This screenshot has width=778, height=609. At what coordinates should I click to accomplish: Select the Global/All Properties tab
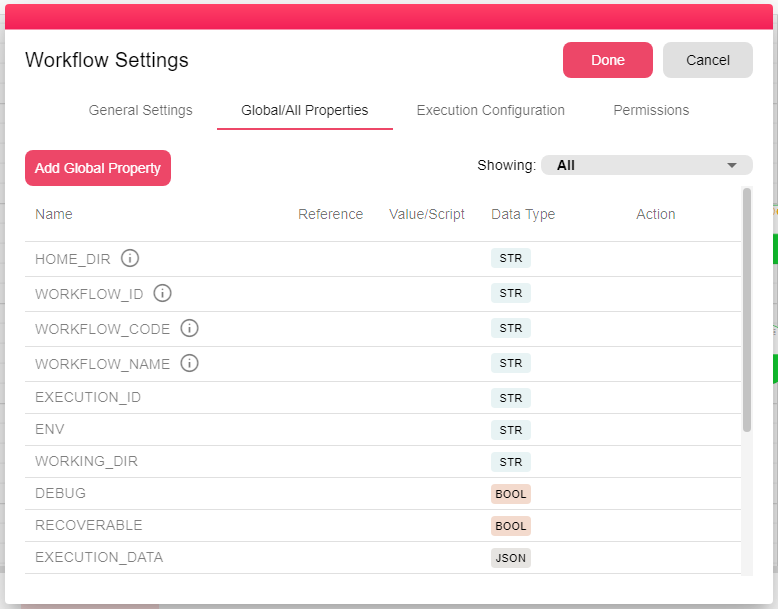coord(304,110)
